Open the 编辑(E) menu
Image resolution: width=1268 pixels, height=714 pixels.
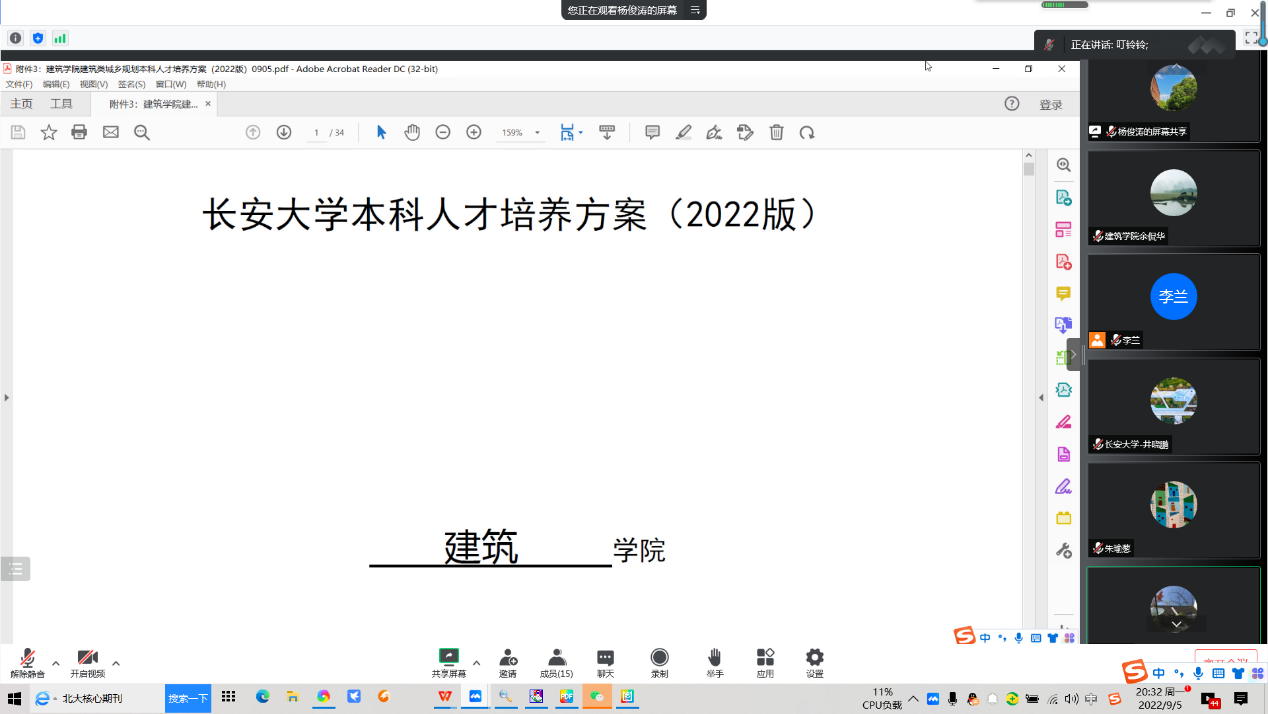(56, 85)
